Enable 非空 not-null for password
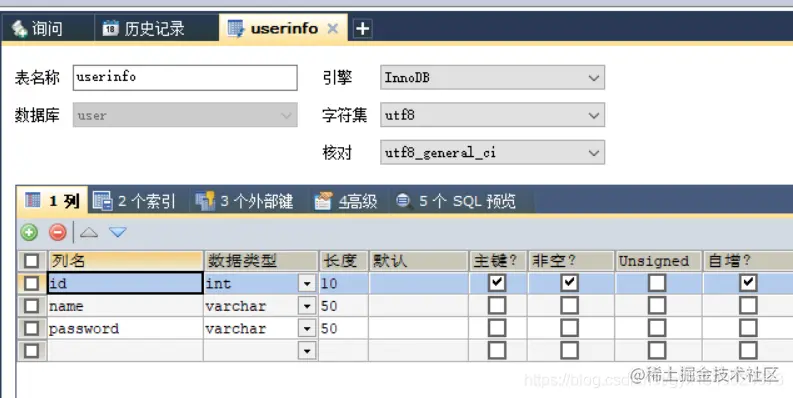The image size is (793, 398). pos(569,328)
